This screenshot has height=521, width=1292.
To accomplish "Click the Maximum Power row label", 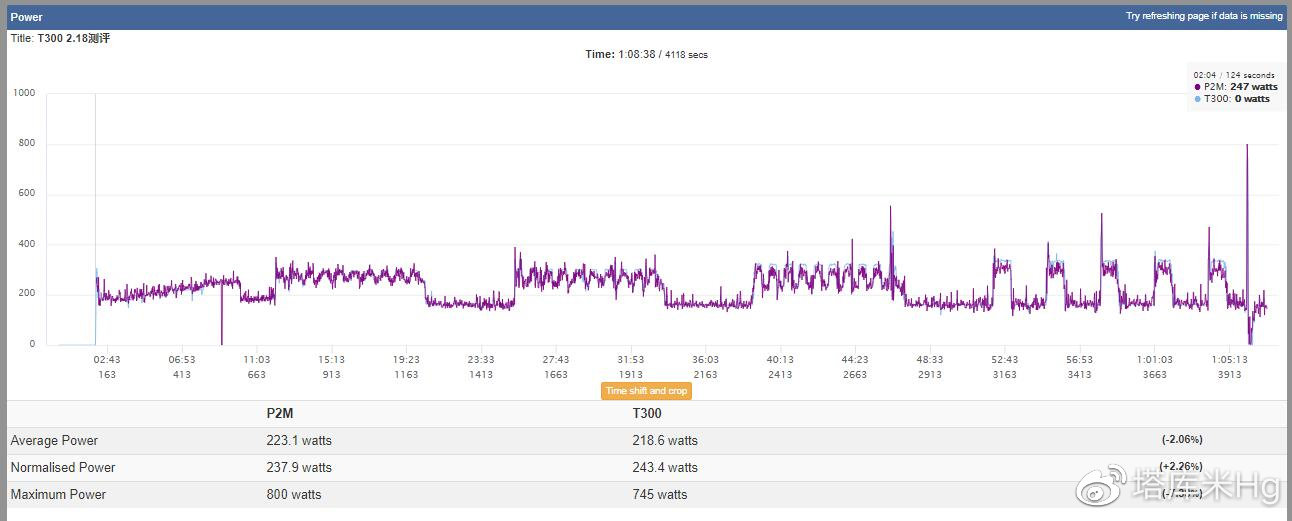I will coord(58,494).
